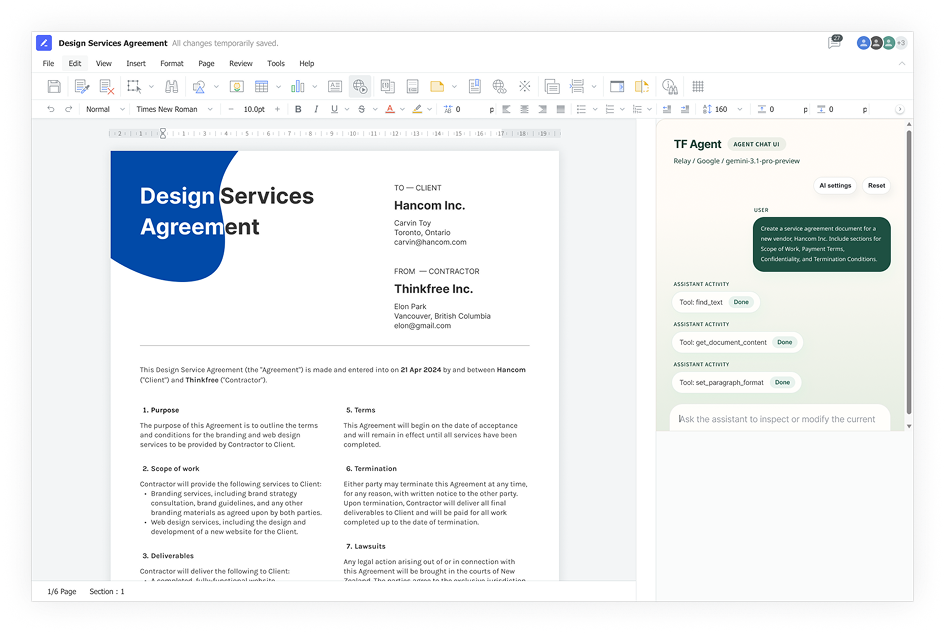This screenshot has height=633, width=945.
Task: Click decrease indent icon
Action: (667, 109)
